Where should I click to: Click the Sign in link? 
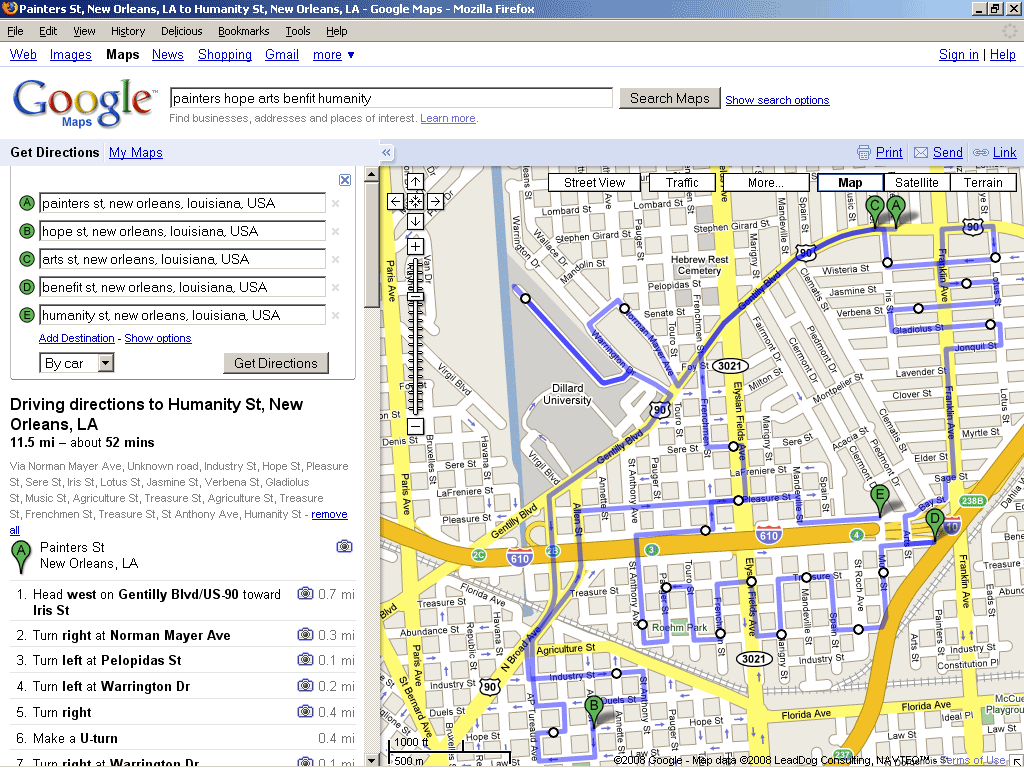point(959,55)
